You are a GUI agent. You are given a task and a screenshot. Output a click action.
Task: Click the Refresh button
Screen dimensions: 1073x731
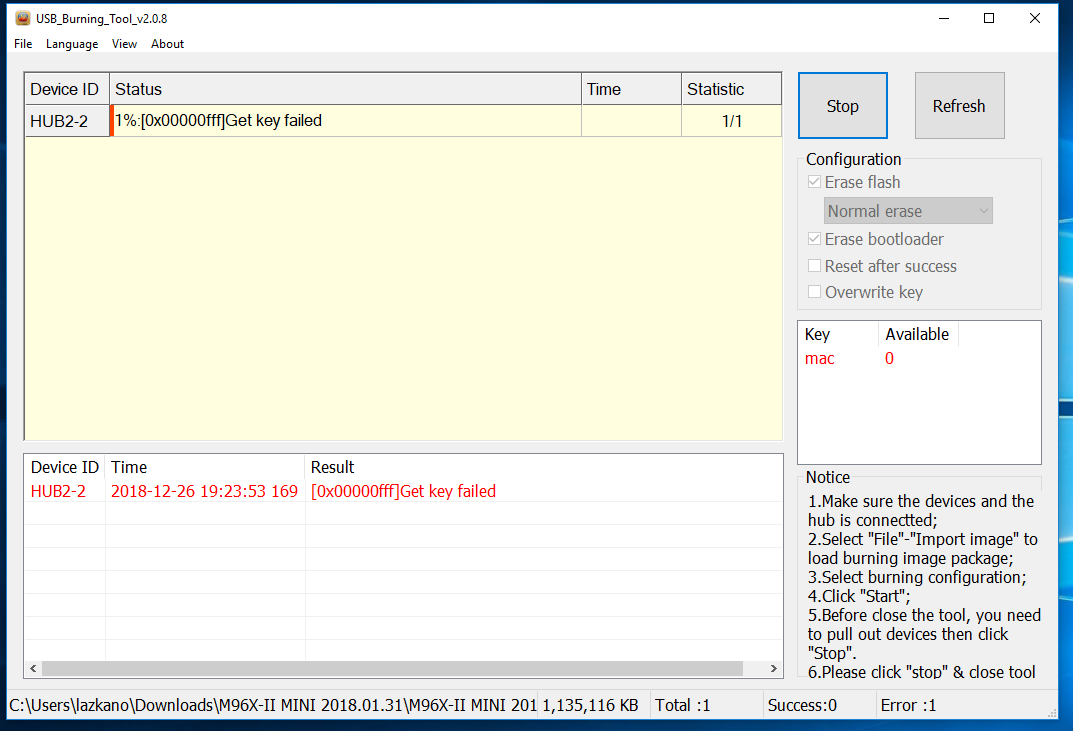[x=959, y=106]
